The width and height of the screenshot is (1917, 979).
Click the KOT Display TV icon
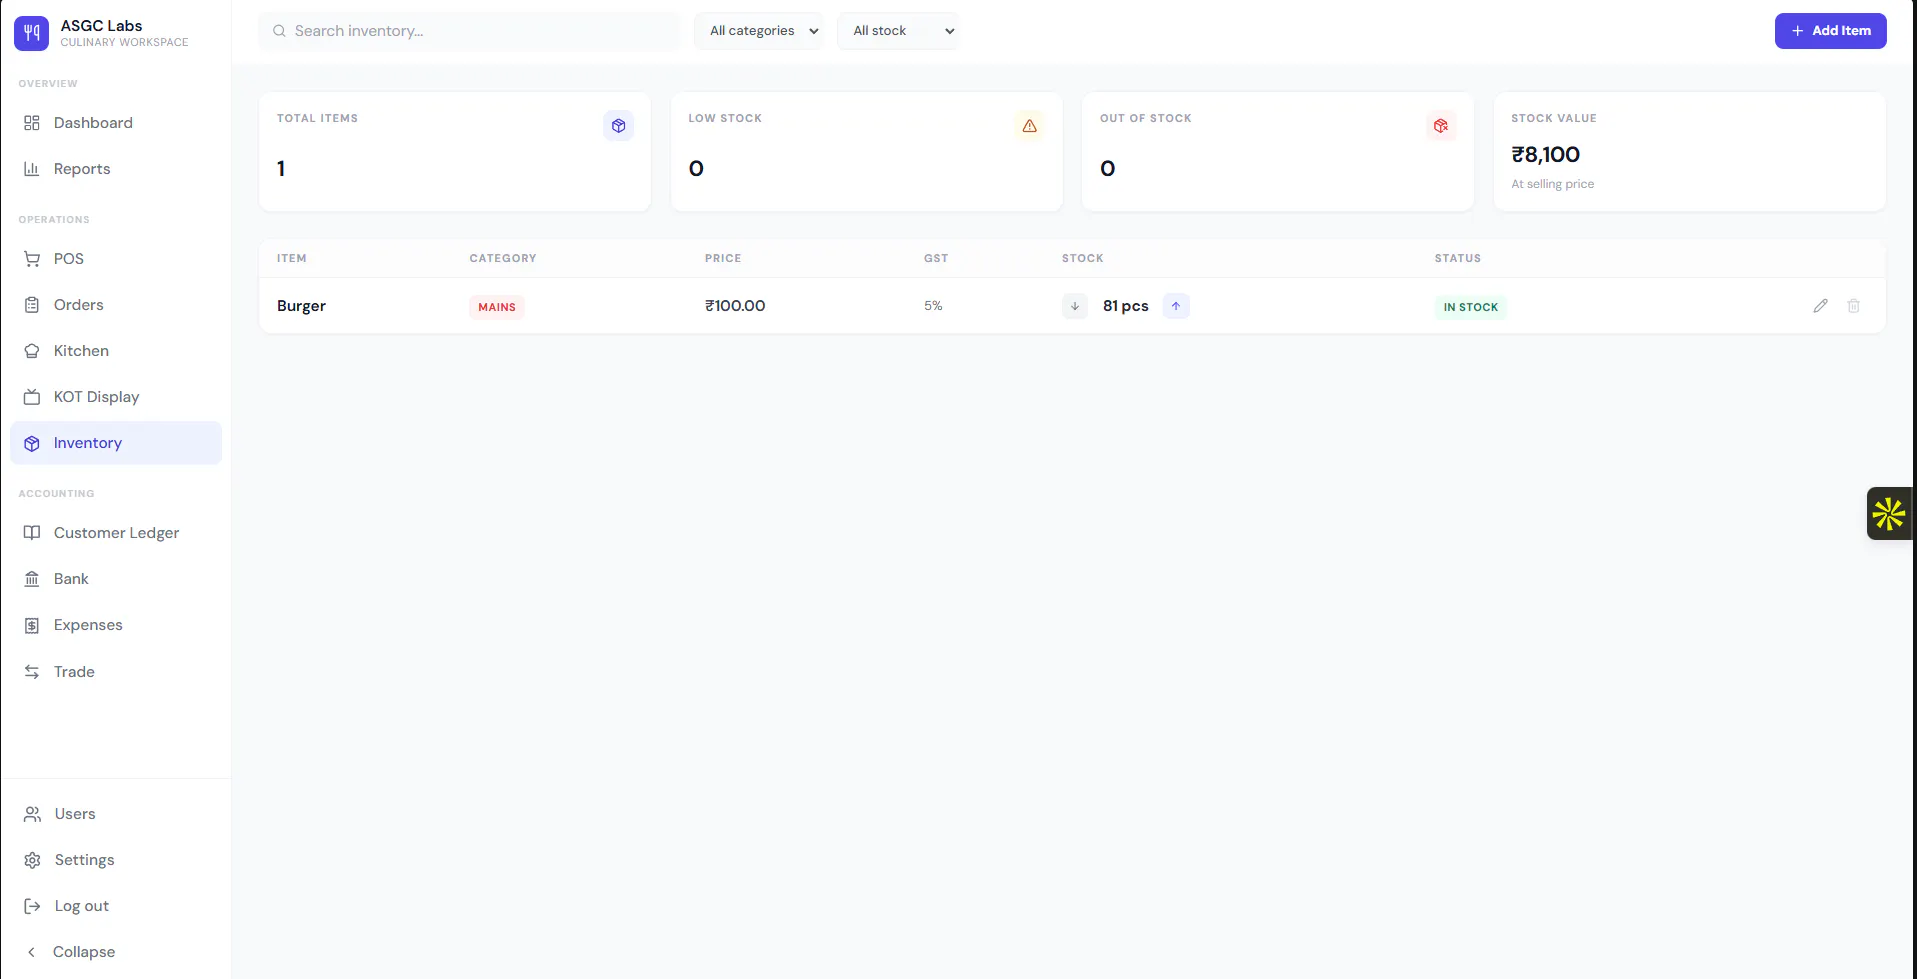32,397
